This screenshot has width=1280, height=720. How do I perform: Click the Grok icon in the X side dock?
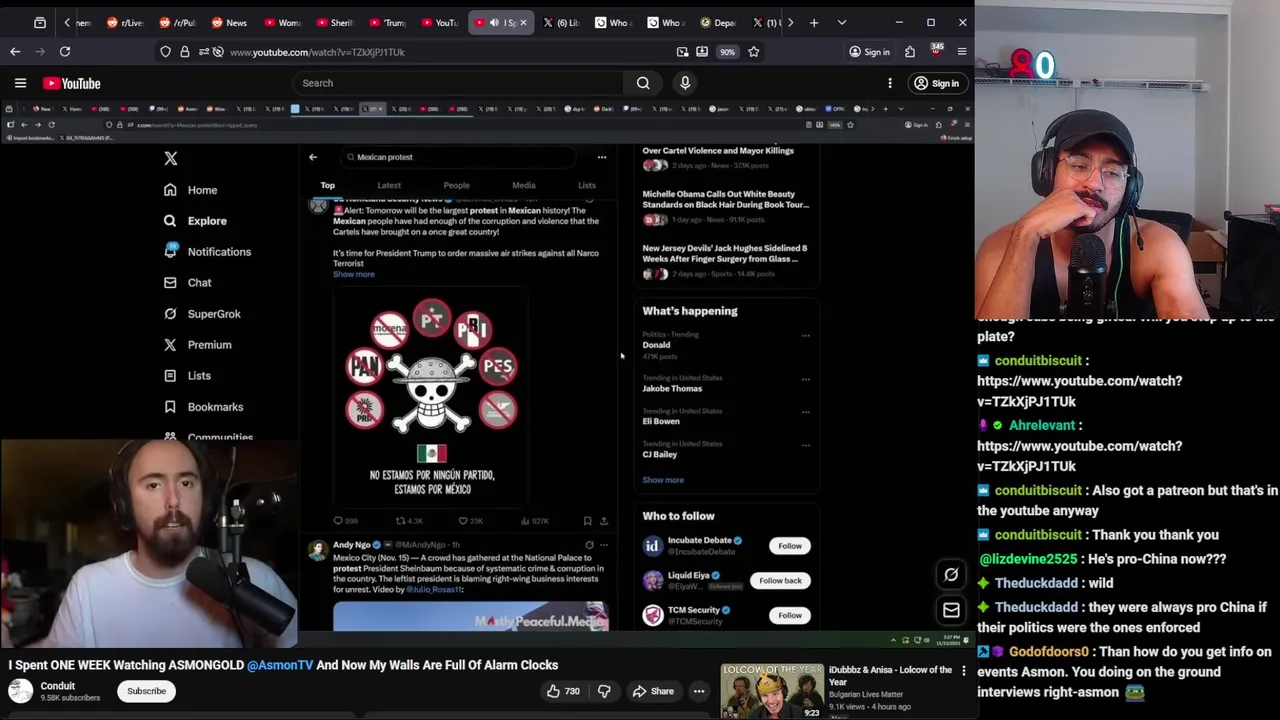coord(951,574)
